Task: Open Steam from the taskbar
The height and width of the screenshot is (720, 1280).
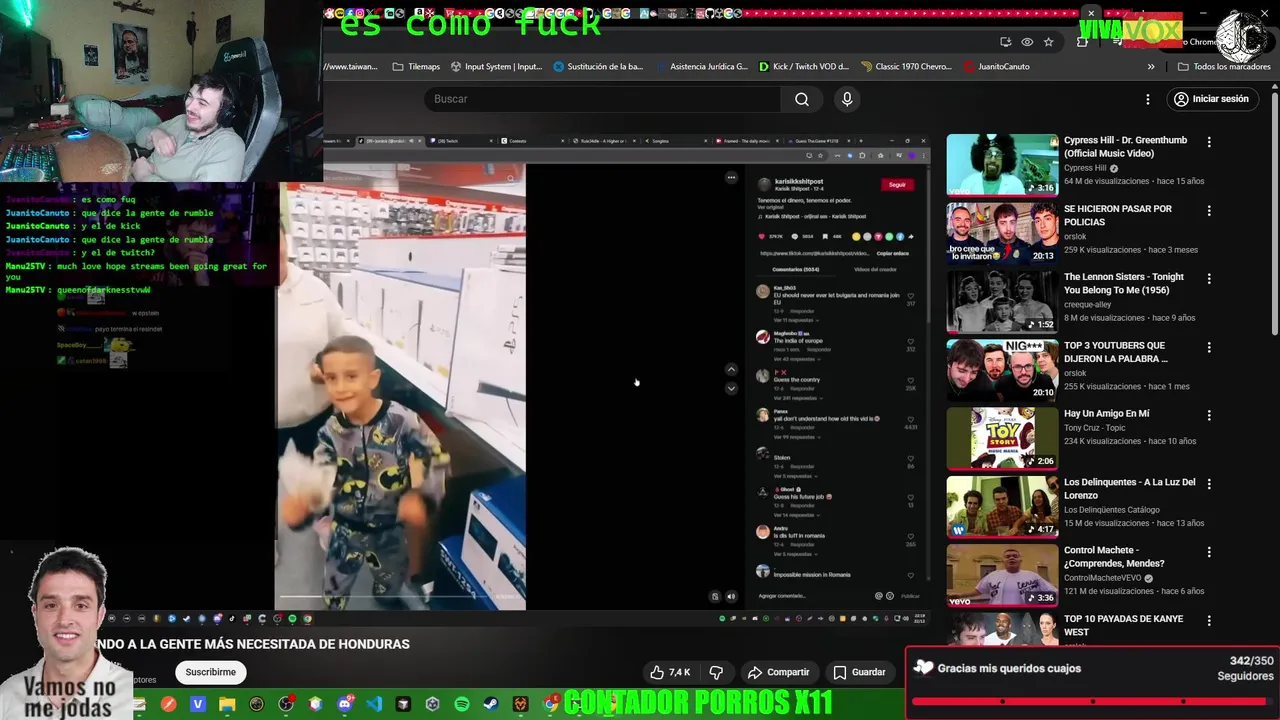Action: pos(491,704)
